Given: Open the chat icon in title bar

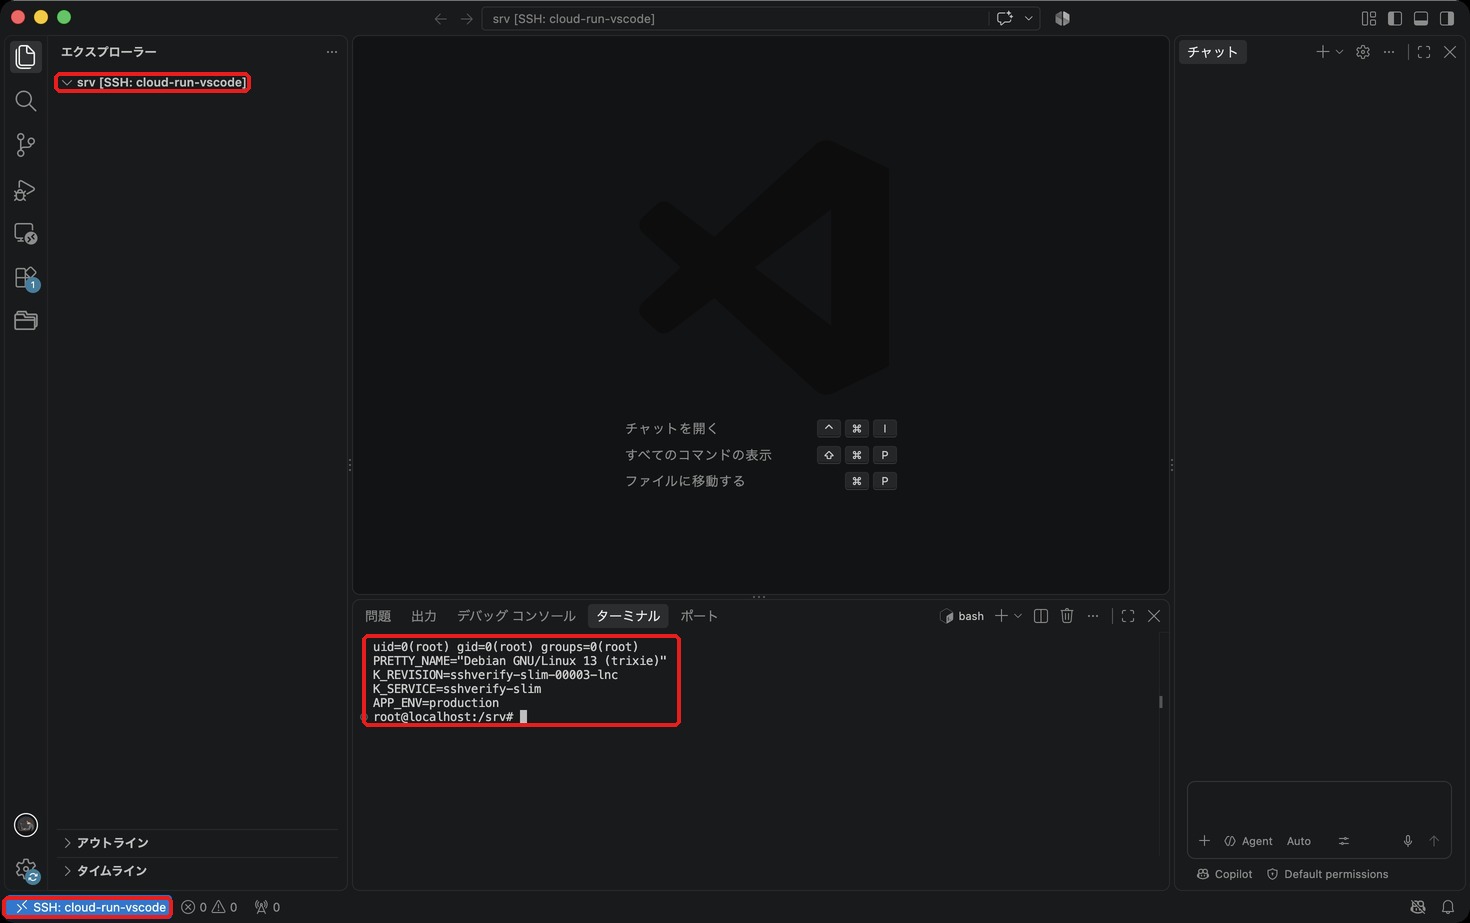Looking at the screenshot, I should point(1005,18).
